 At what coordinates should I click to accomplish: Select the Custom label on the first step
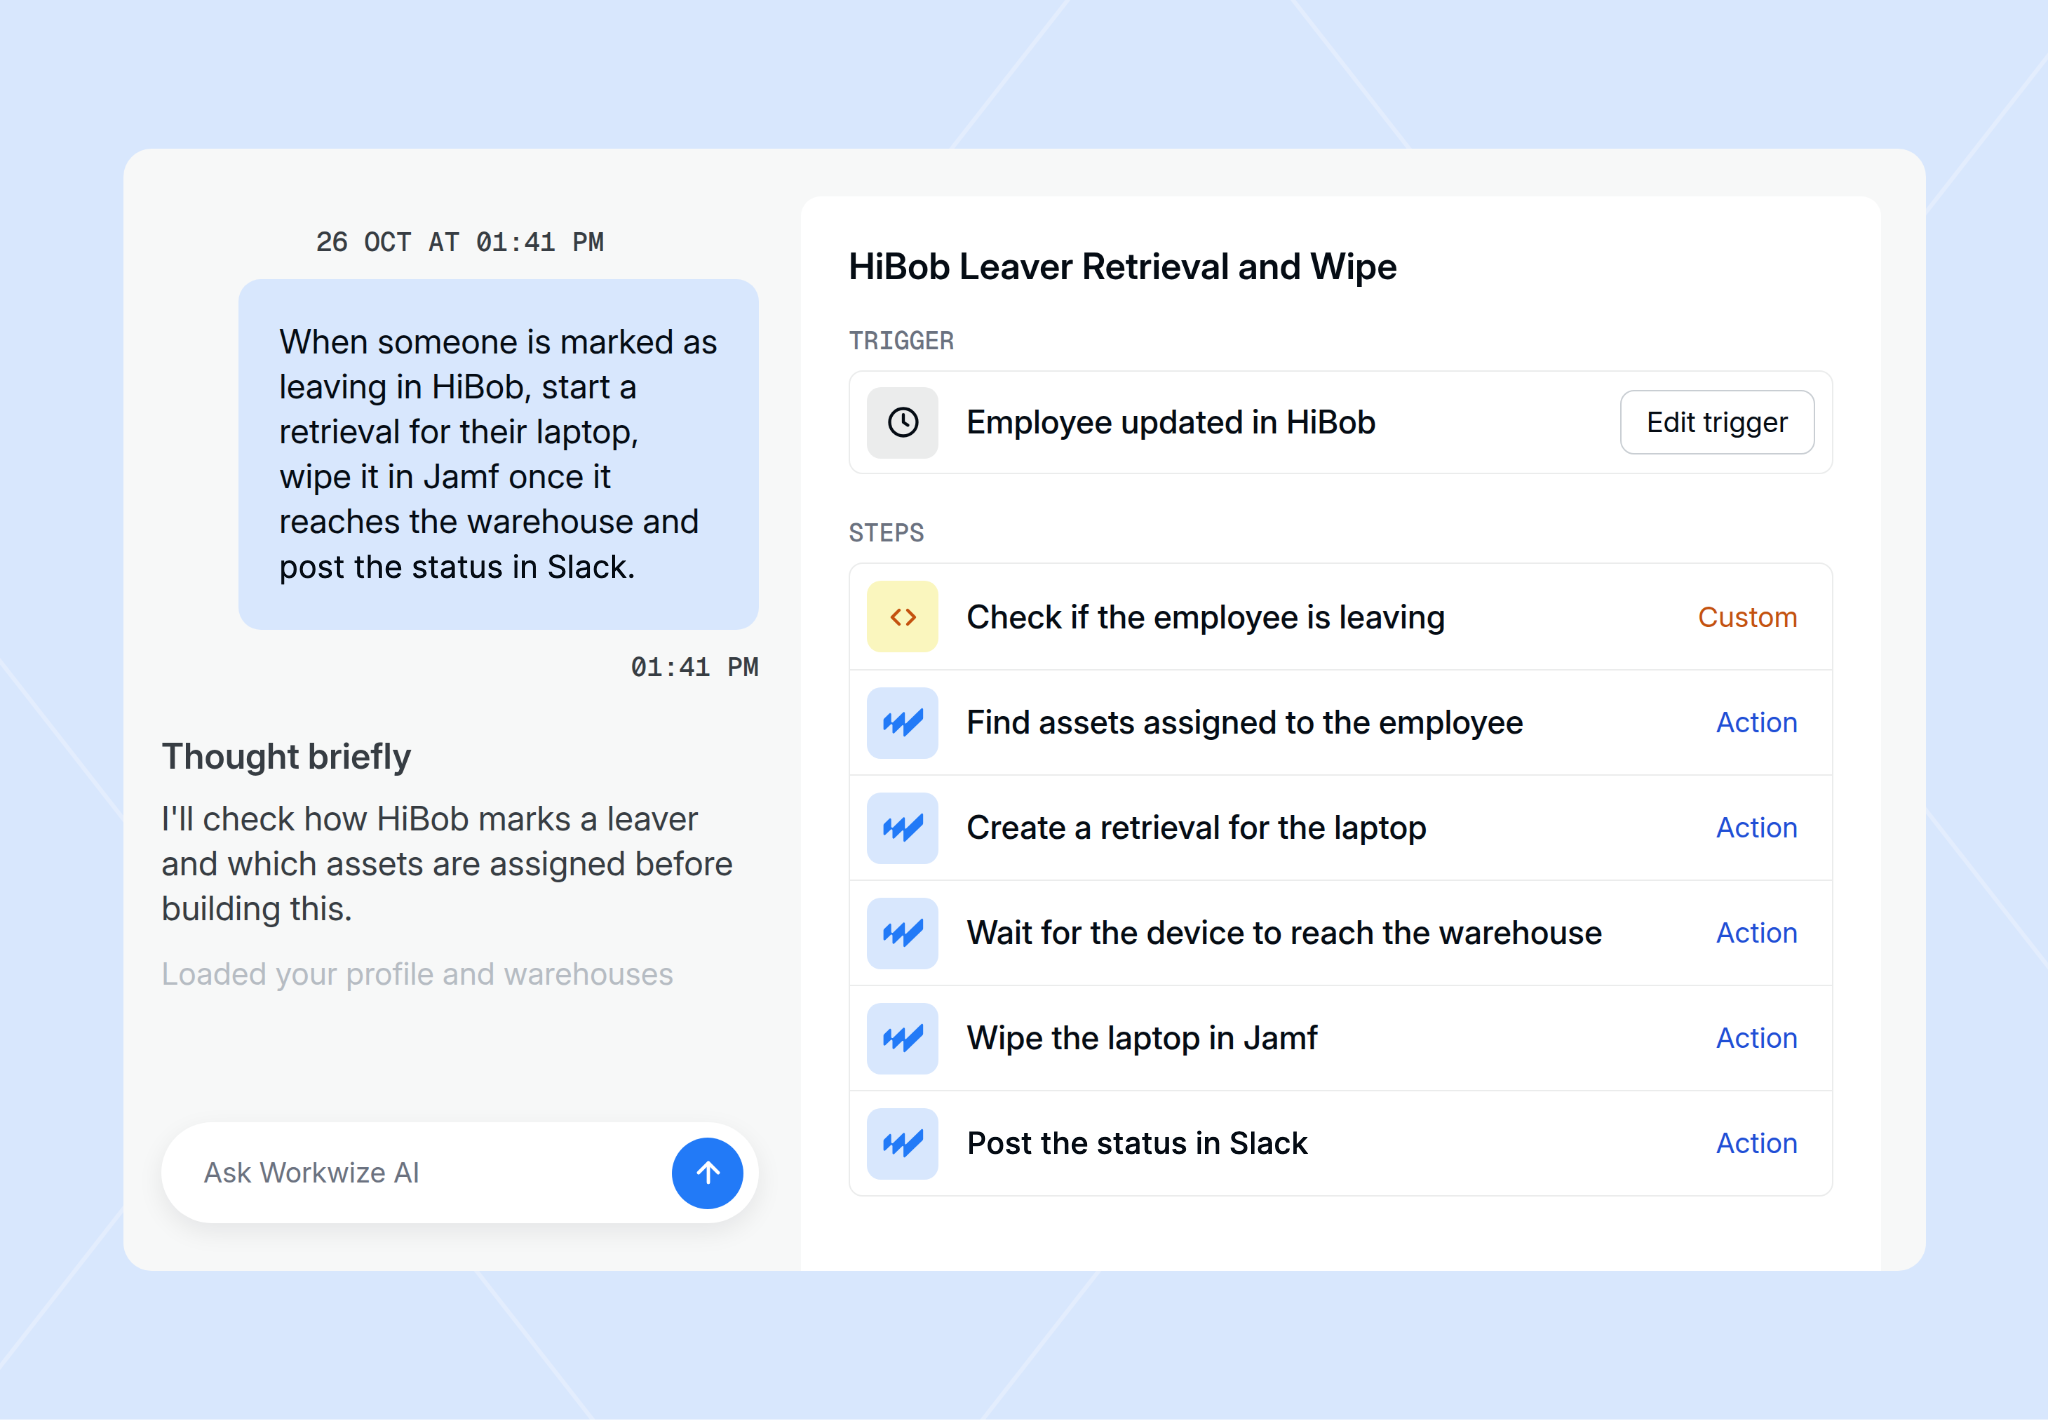pos(1747,617)
